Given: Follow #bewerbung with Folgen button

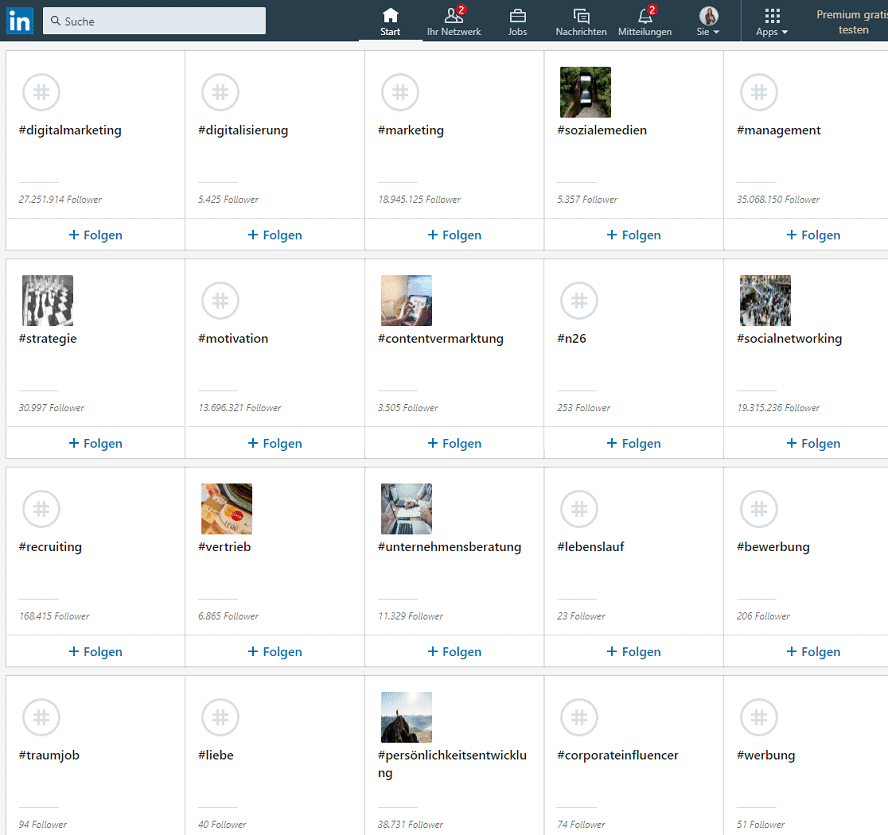Looking at the screenshot, I should 813,652.
